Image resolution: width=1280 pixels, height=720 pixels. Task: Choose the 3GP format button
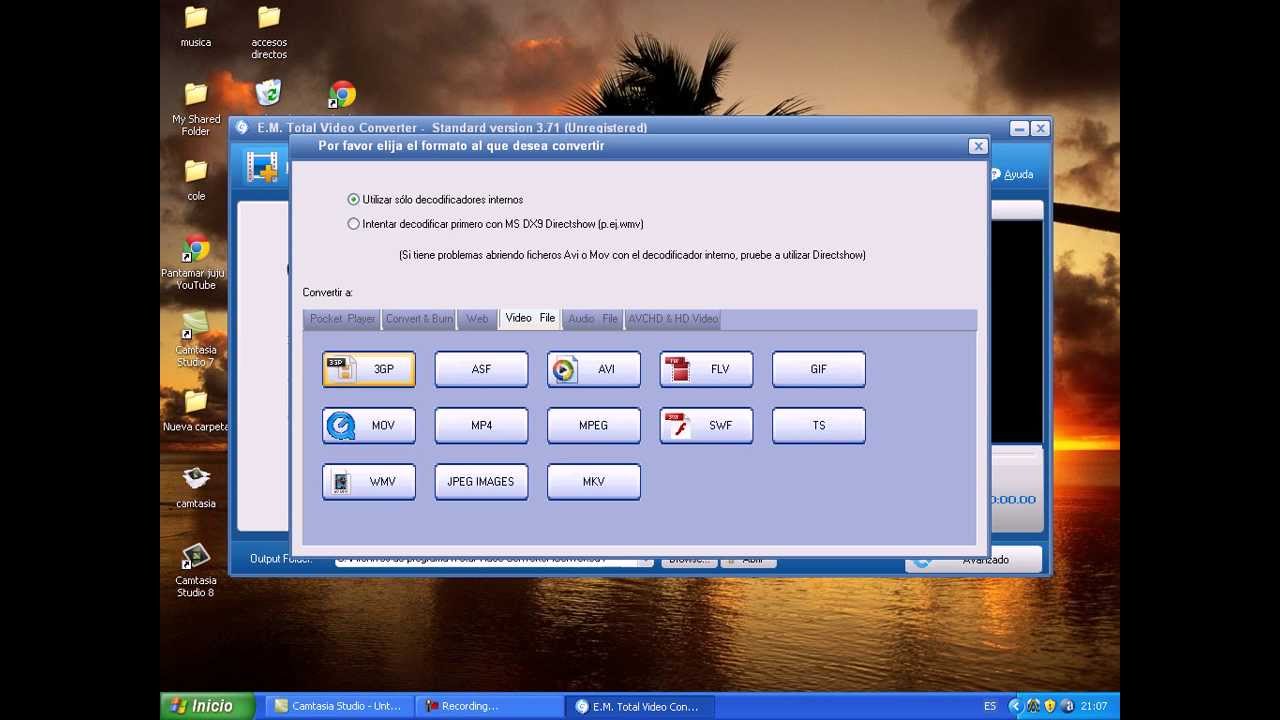coord(369,369)
